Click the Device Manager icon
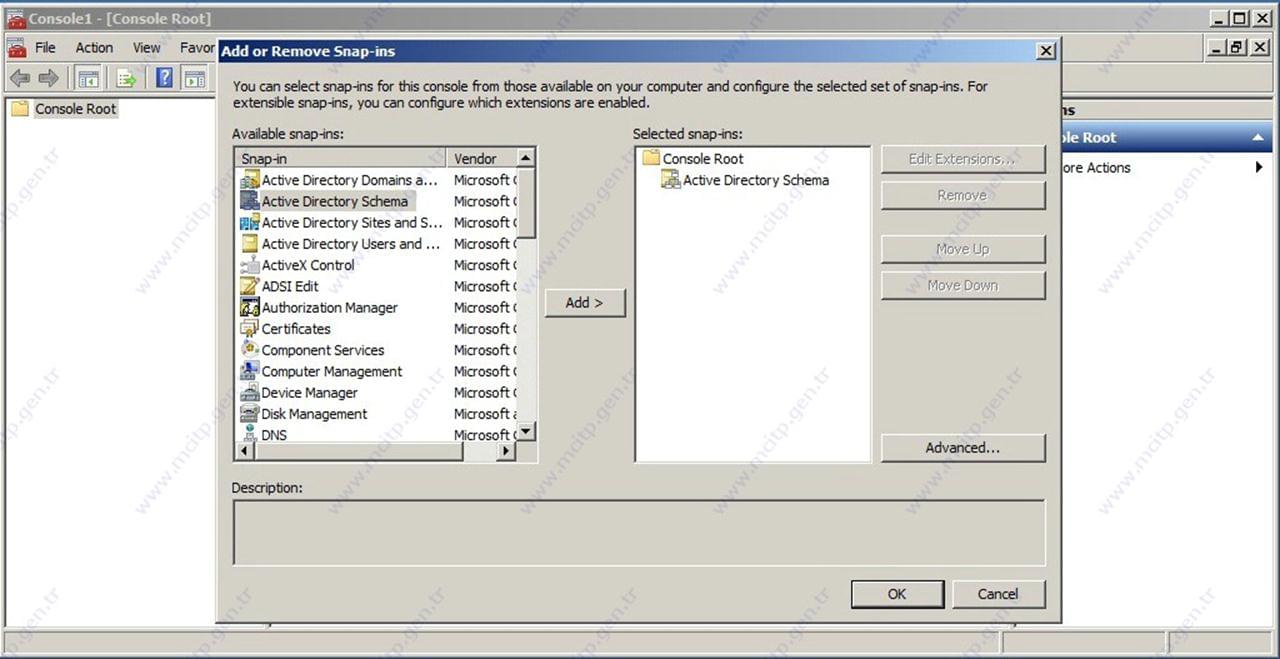This screenshot has width=1280, height=659. coord(250,392)
